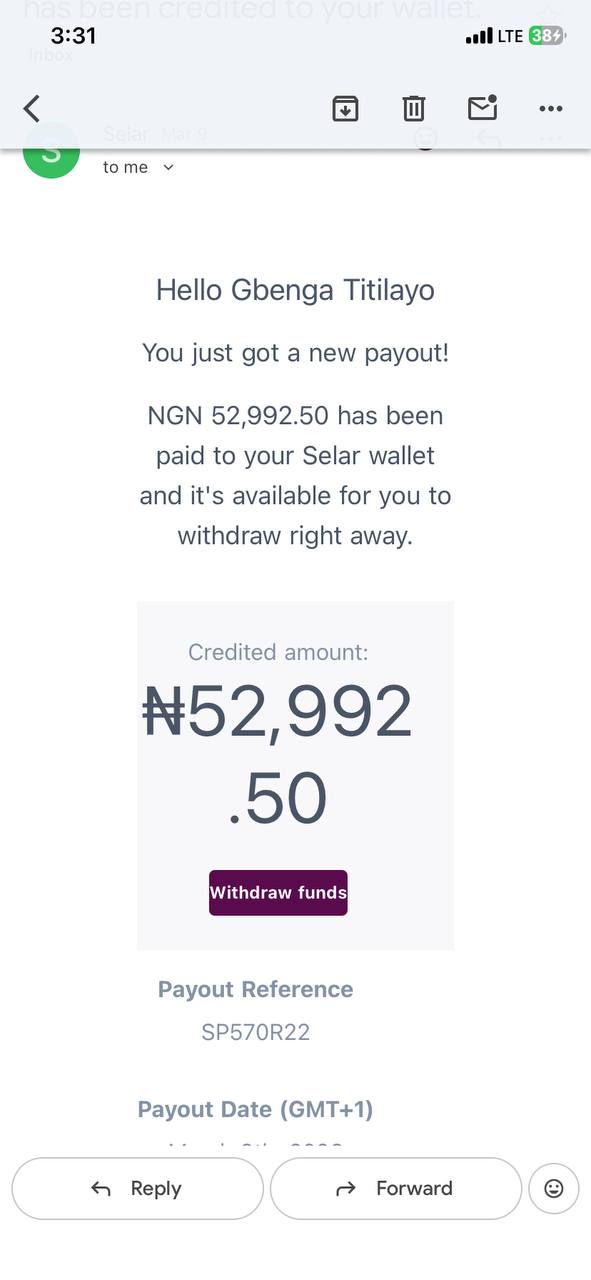Tap the credited amount ₦52,992.50
This screenshot has width=591, height=1280.
pyautogui.click(x=278, y=750)
